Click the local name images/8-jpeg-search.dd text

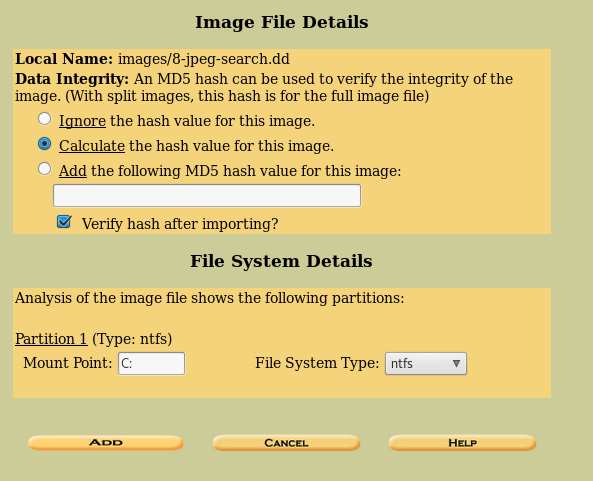(204, 59)
